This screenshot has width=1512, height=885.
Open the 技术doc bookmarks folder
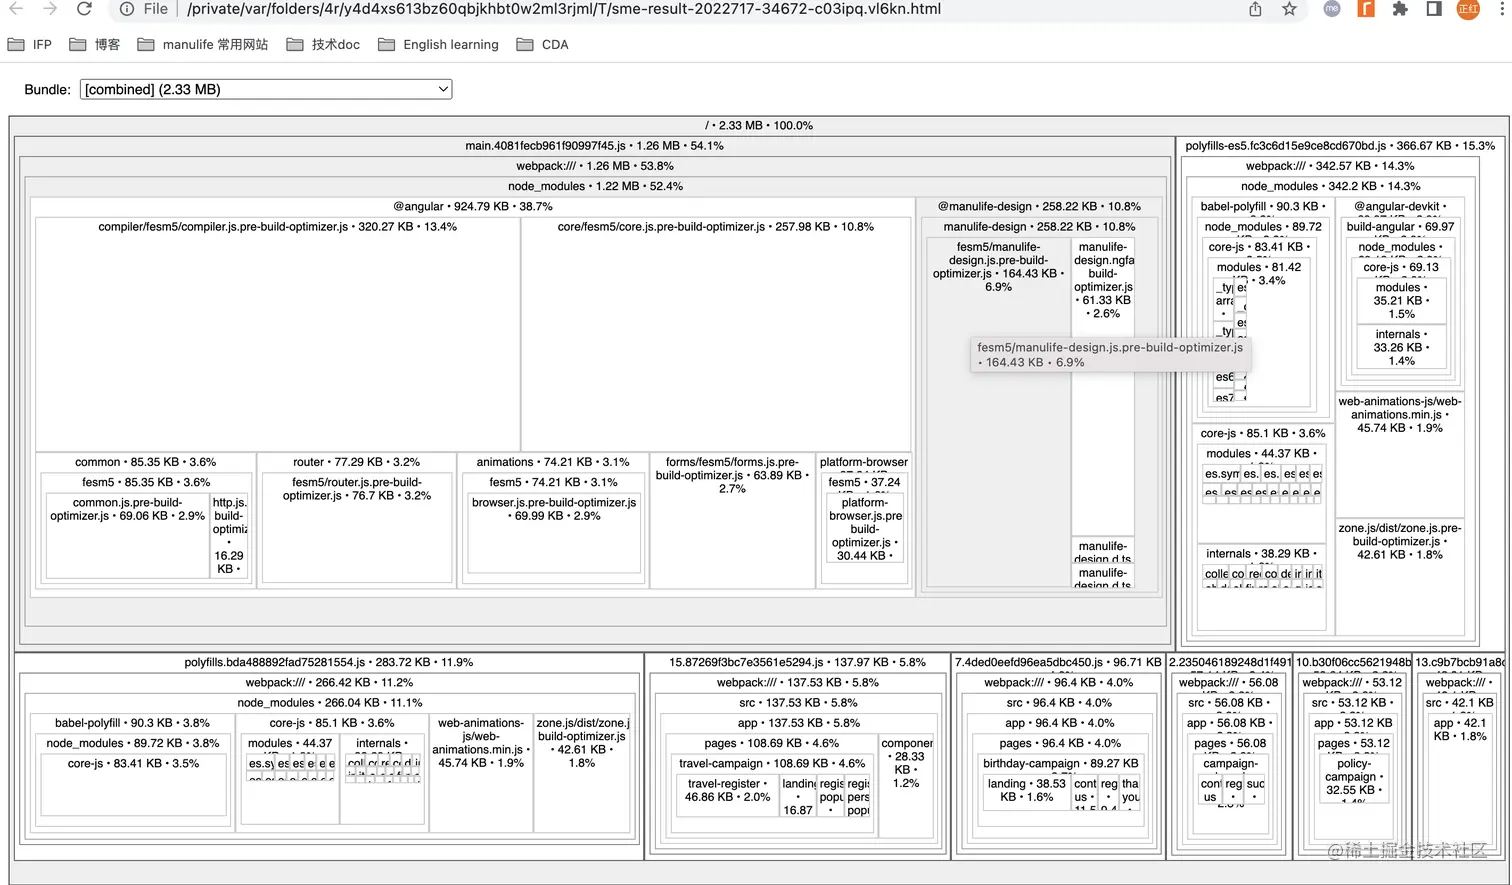click(x=323, y=45)
